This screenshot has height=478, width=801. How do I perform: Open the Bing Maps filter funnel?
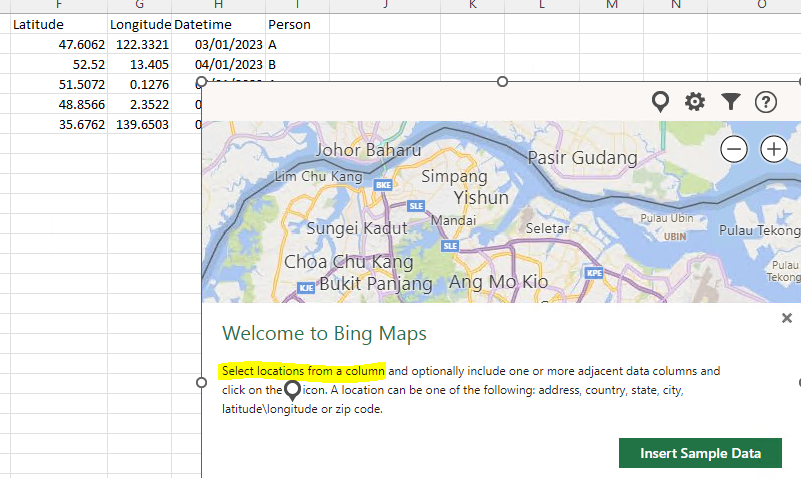(x=731, y=102)
